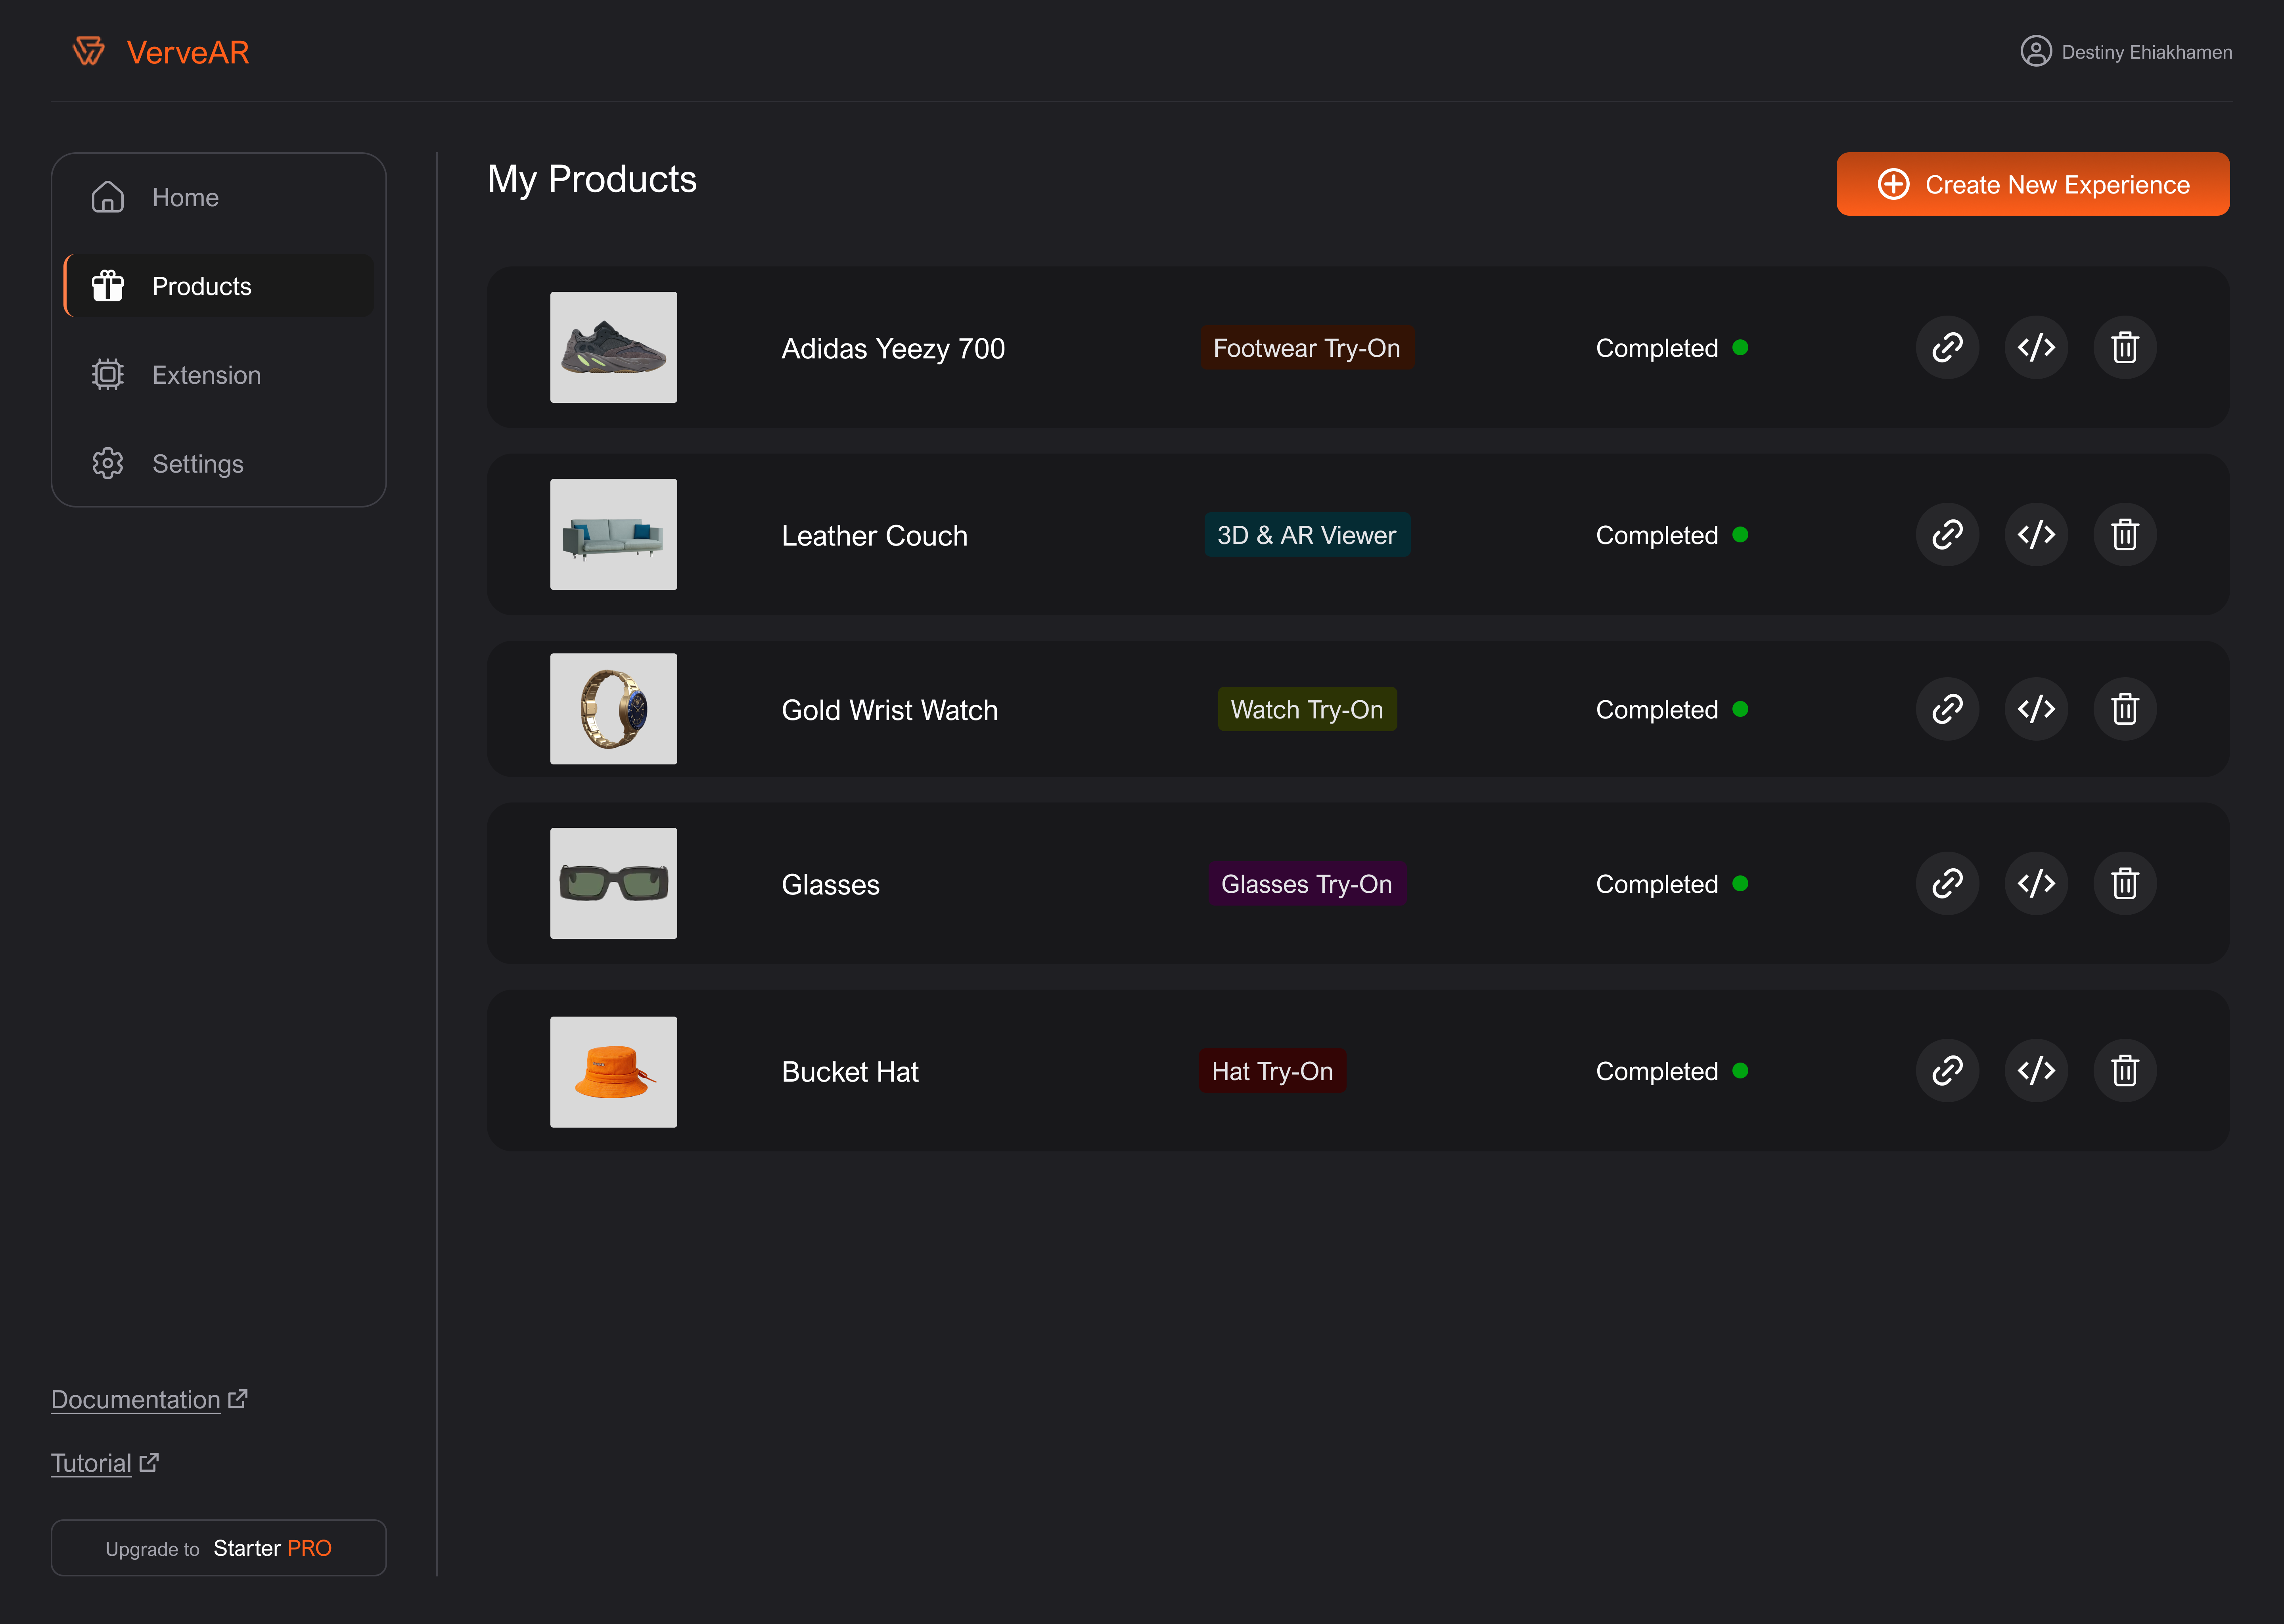The image size is (2284, 1624).
Task: Open the Leather Couch thumbnail
Action: tap(613, 534)
